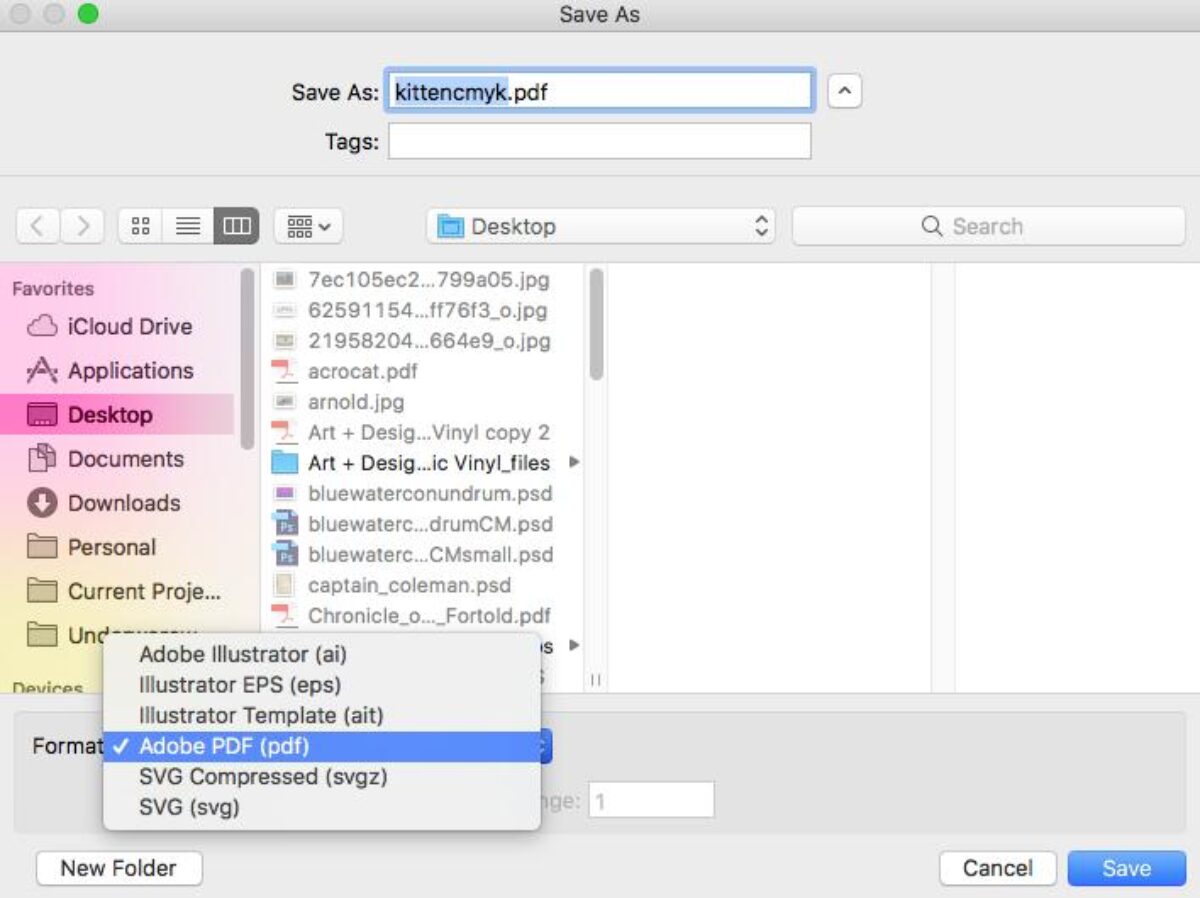Click the back navigation arrow
This screenshot has width=1200, height=898.
(x=38, y=226)
